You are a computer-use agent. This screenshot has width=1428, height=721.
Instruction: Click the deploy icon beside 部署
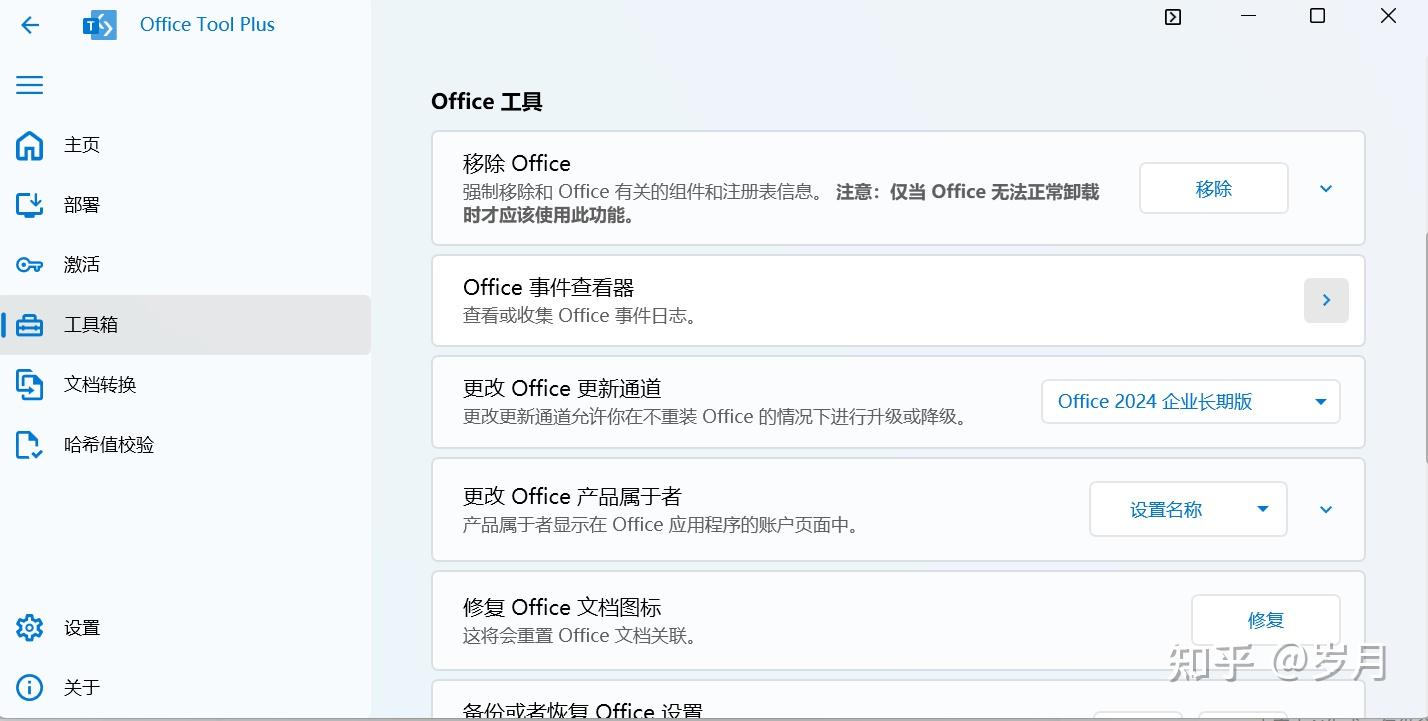click(x=30, y=205)
